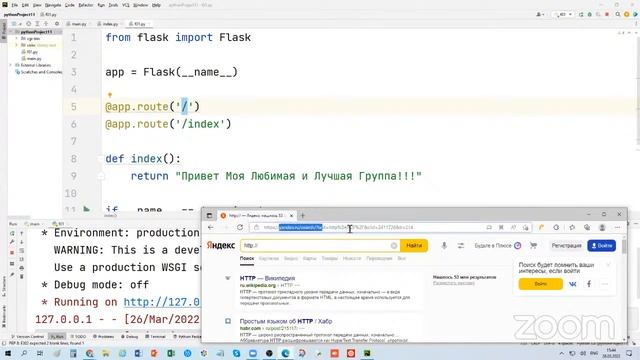Click the locate opened file target icon
This screenshot has width=640, height=360.
coord(29,24)
